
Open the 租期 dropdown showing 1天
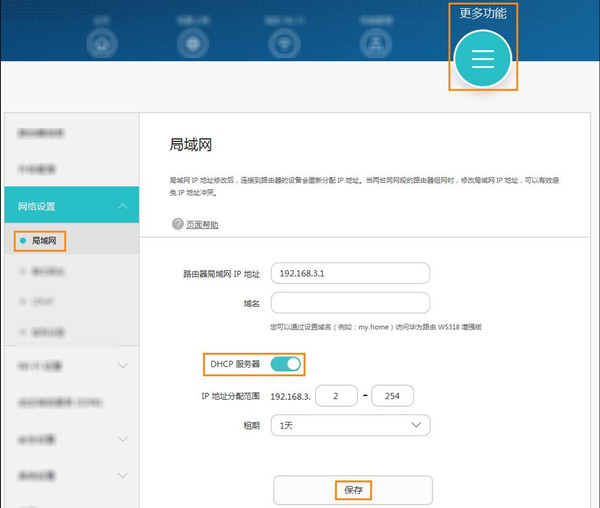[350, 425]
